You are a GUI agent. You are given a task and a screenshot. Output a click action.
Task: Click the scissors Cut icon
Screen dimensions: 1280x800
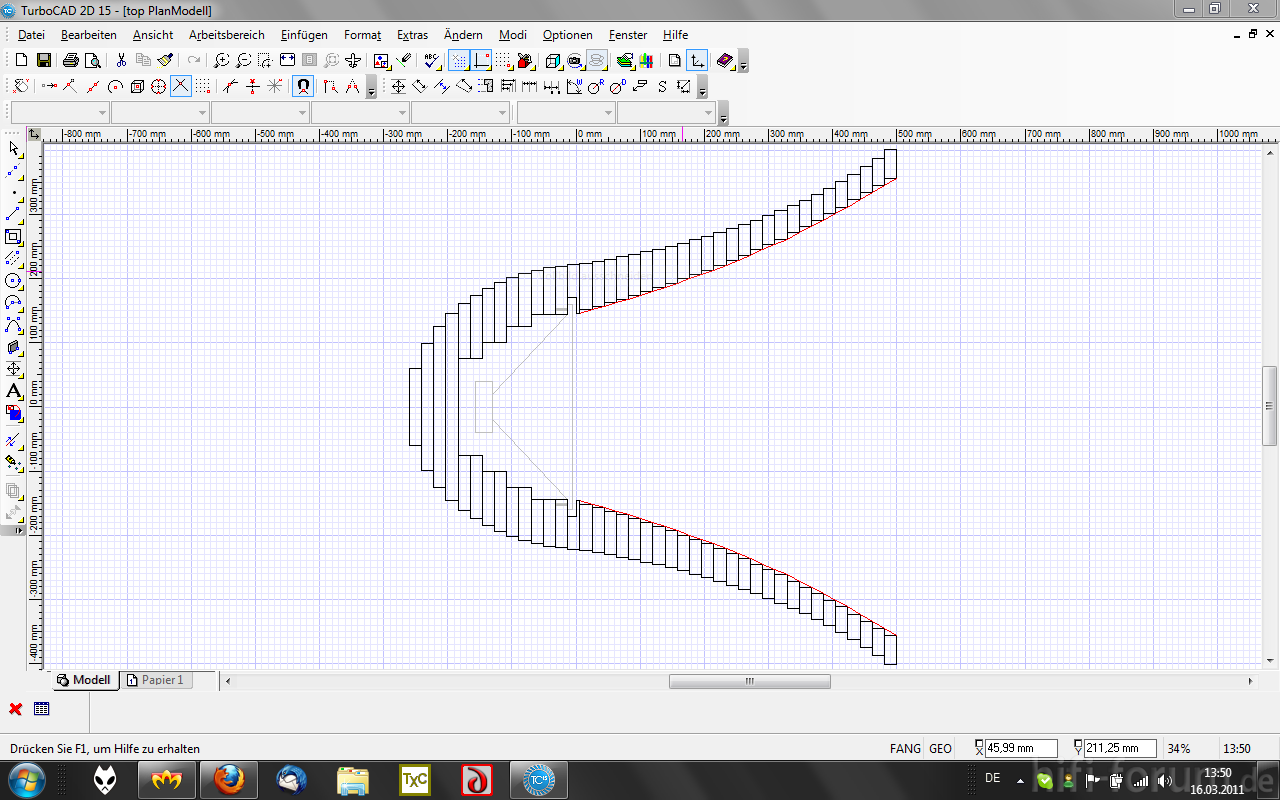coord(121,61)
